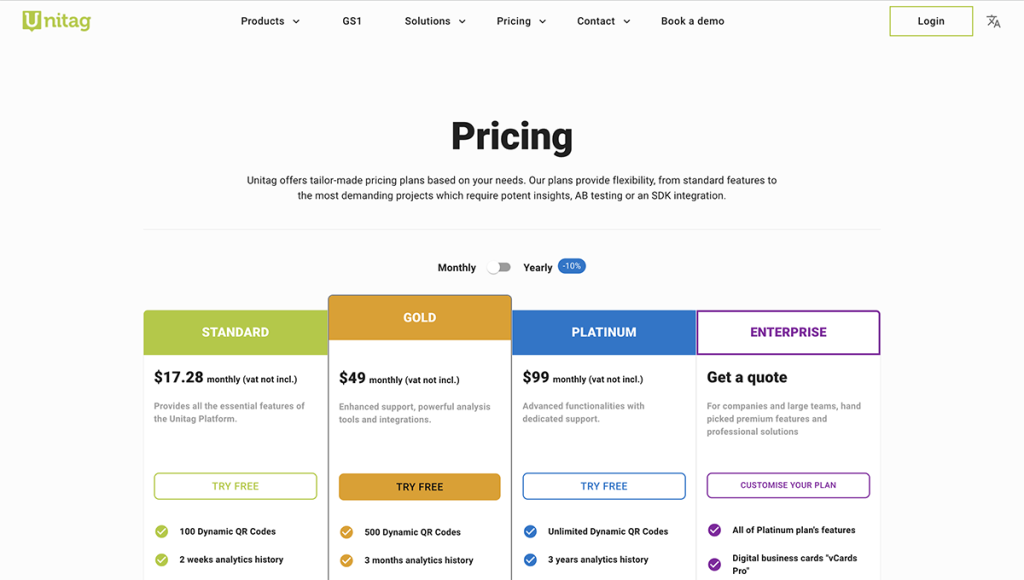This screenshot has width=1024, height=580.
Task: Click green checkmark beside 100 Dynamic QR Codes
Action: 163,531
